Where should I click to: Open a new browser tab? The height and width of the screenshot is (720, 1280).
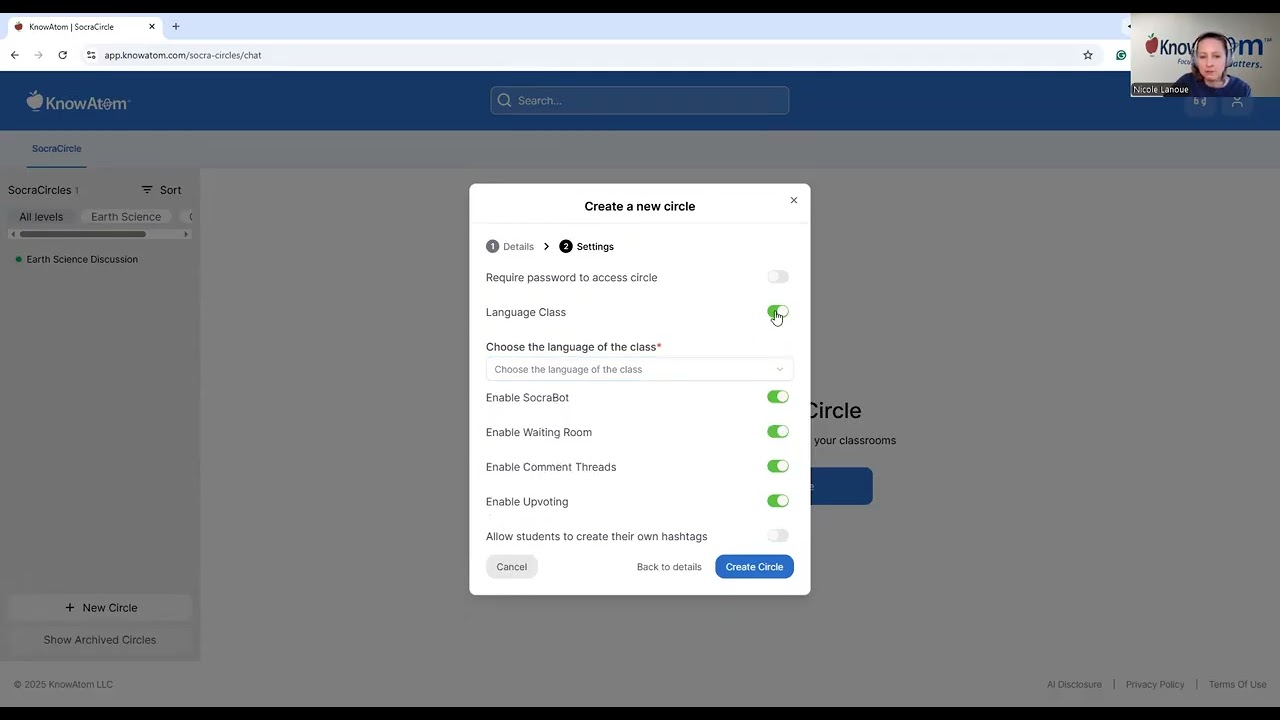pyautogui.click(x=176, y=27)
